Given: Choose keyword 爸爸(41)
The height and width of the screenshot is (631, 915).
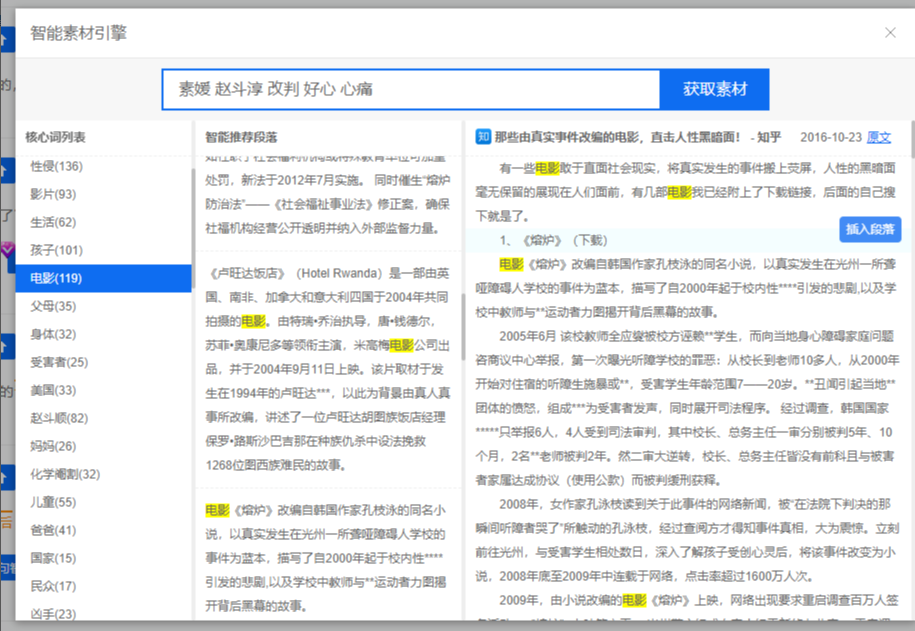Looking at the screenshot, I should pos(103,531).
